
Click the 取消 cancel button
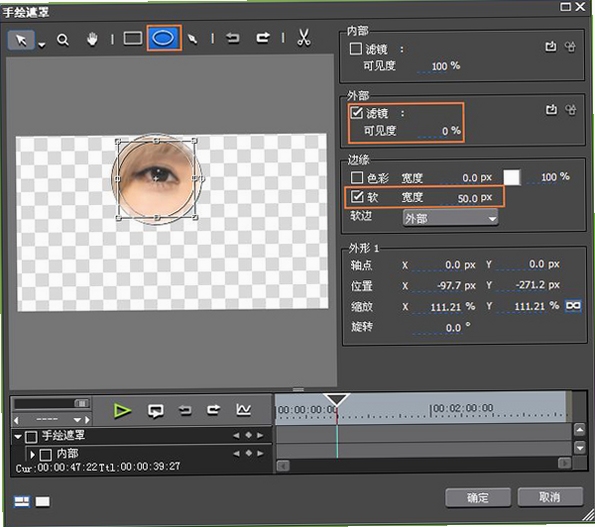[549, 497]
